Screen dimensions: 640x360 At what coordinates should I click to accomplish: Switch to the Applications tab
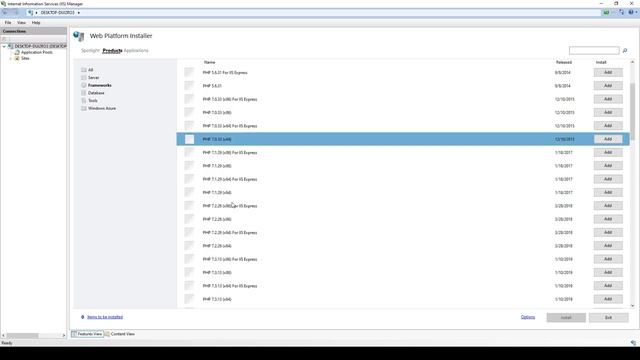coord(136,51)
